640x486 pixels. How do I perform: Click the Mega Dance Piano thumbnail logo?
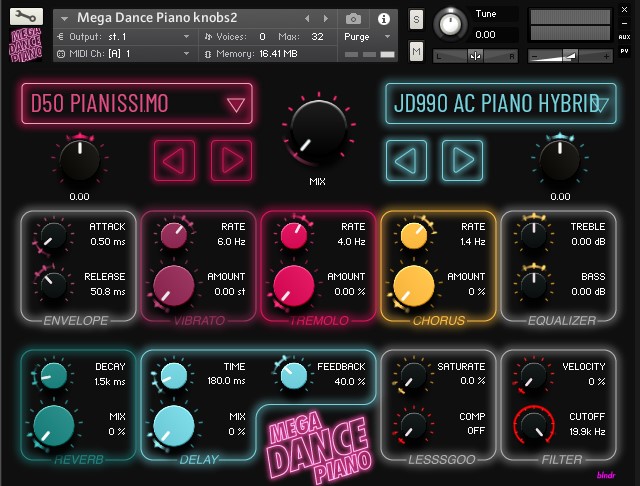pos(26,44)
